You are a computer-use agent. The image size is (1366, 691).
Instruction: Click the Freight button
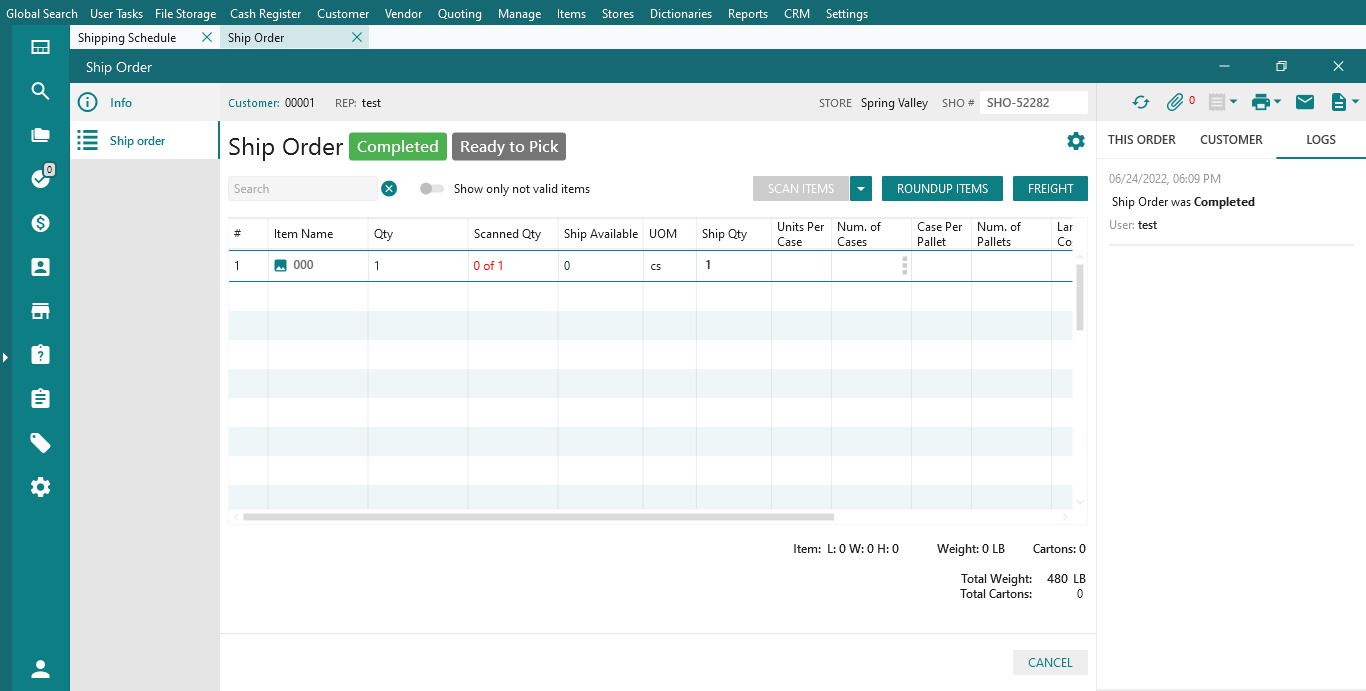(x=1050, y=189)
